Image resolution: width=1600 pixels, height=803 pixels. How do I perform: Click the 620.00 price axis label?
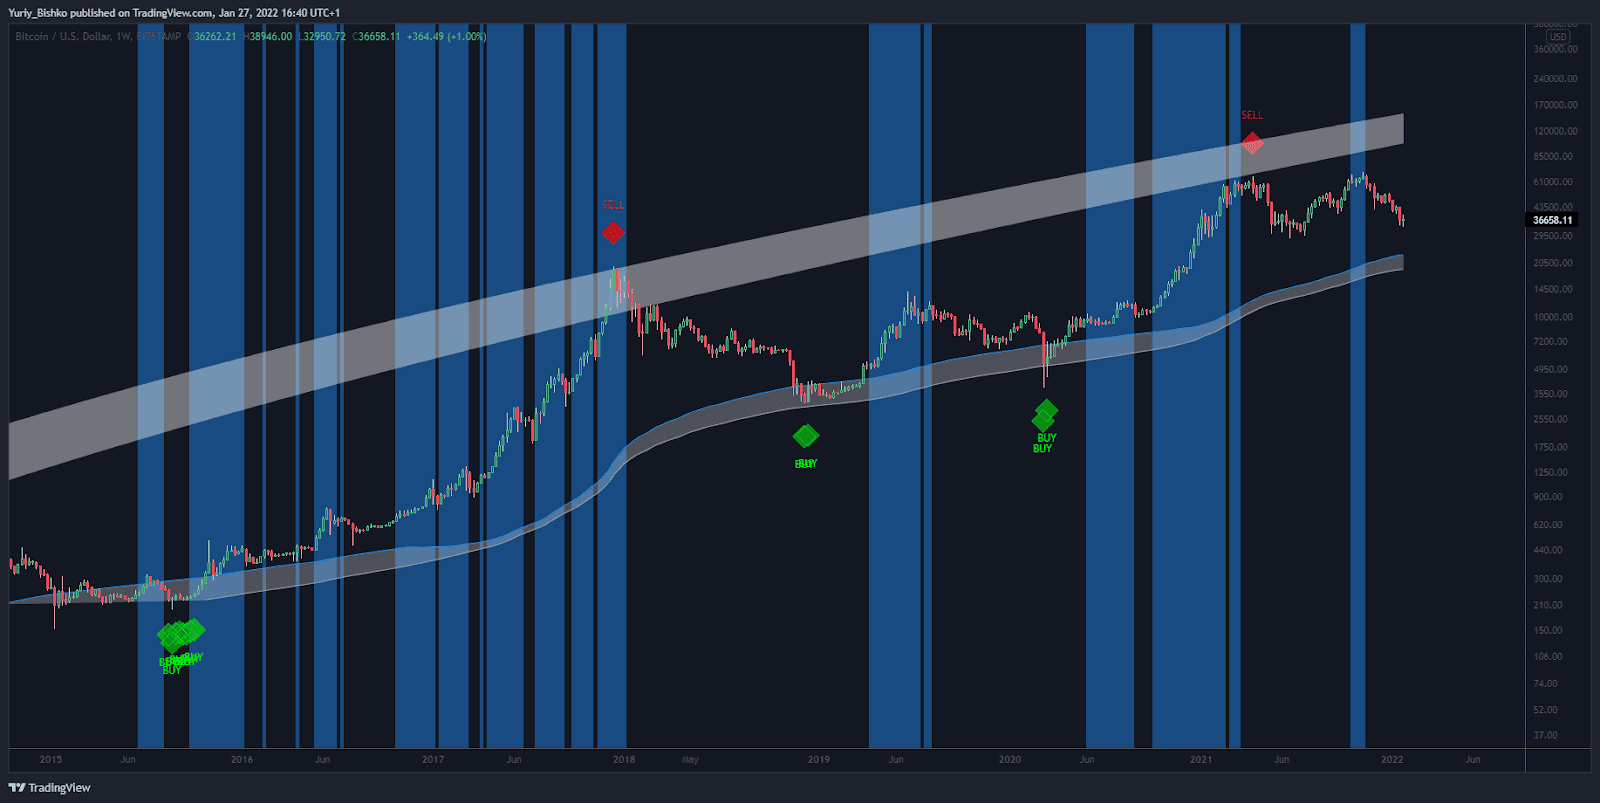1548,525
